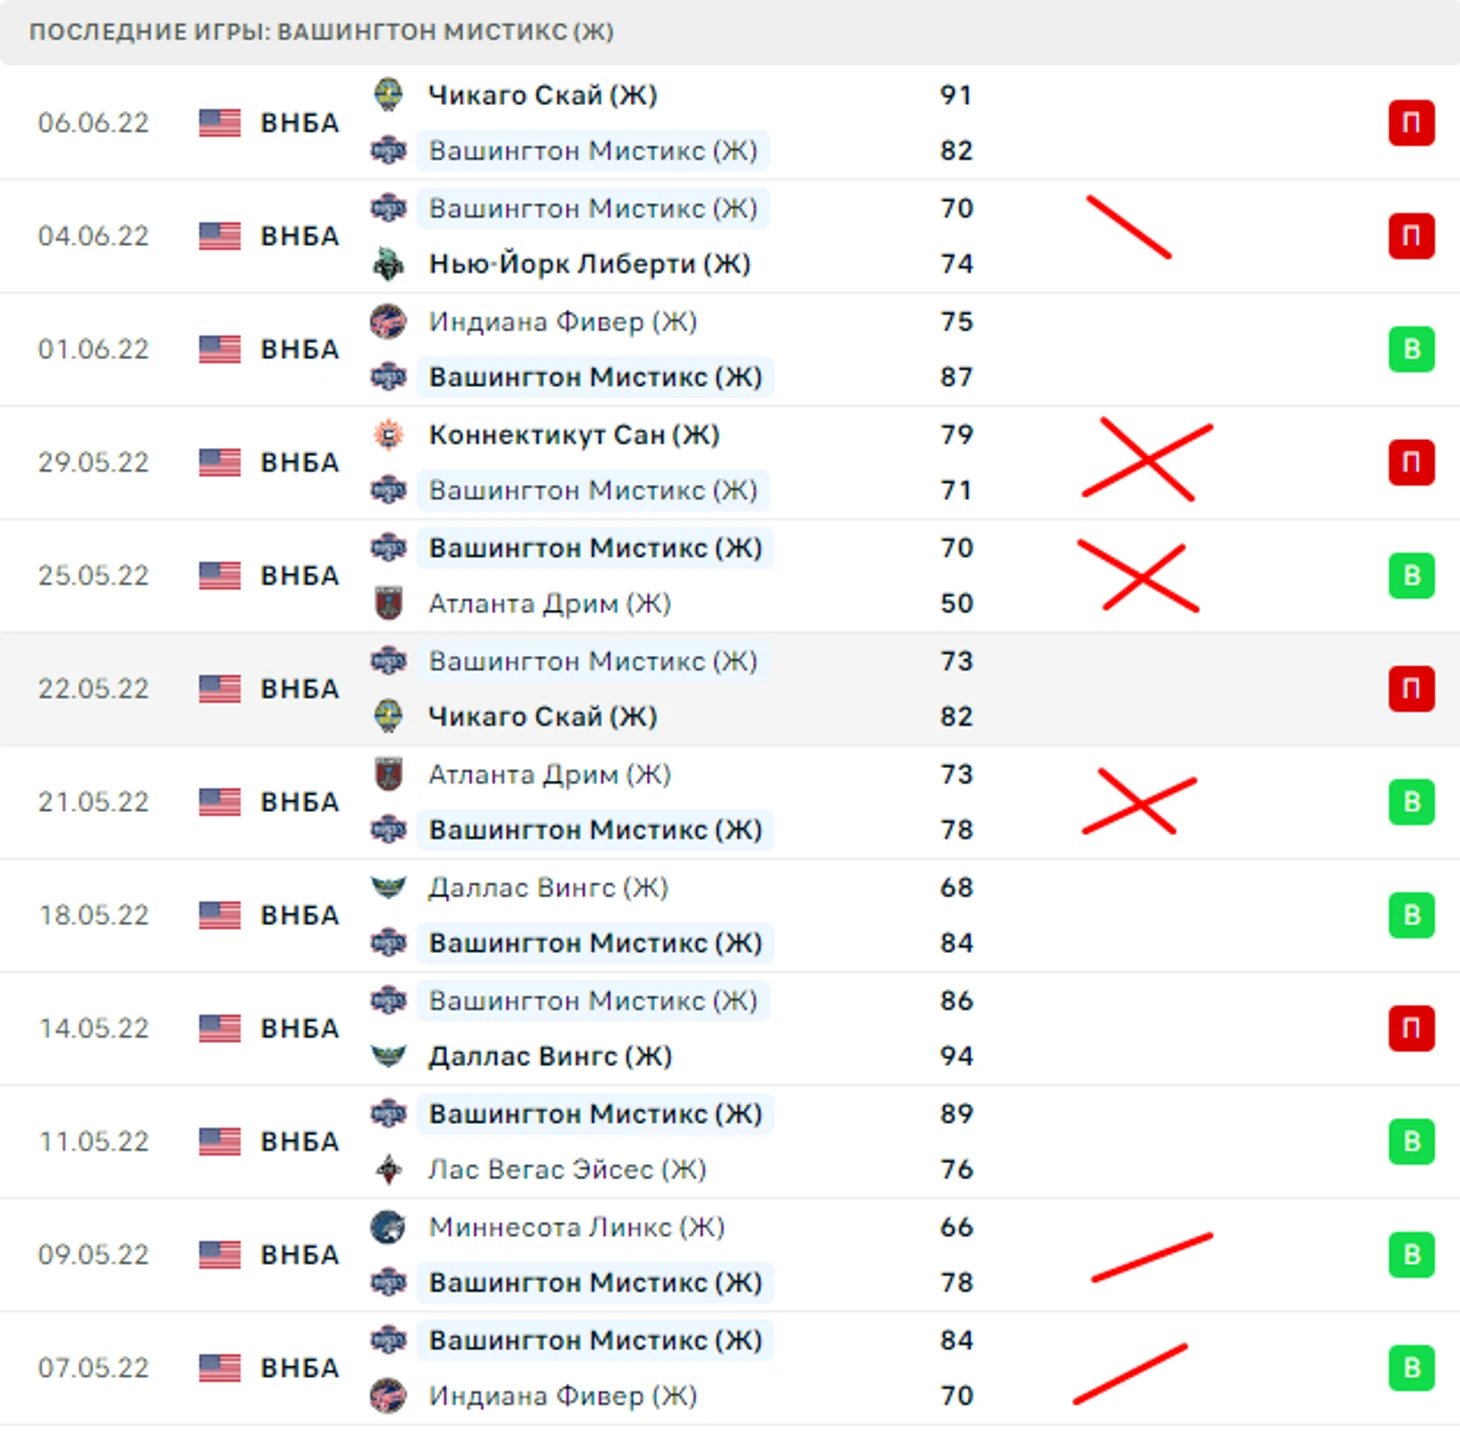Open team 'Миннесота Линкс (Ж)'

(577, 1227)
